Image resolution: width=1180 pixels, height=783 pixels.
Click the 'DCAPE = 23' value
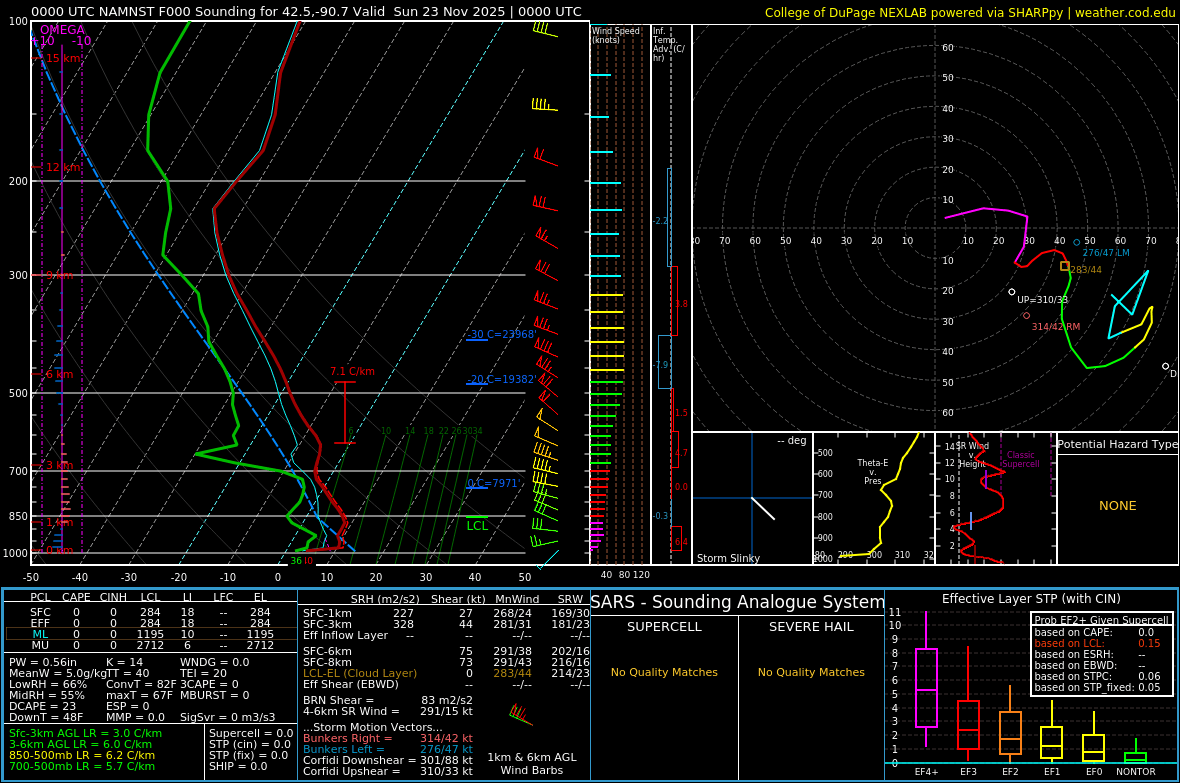click(x=42, y=706)
